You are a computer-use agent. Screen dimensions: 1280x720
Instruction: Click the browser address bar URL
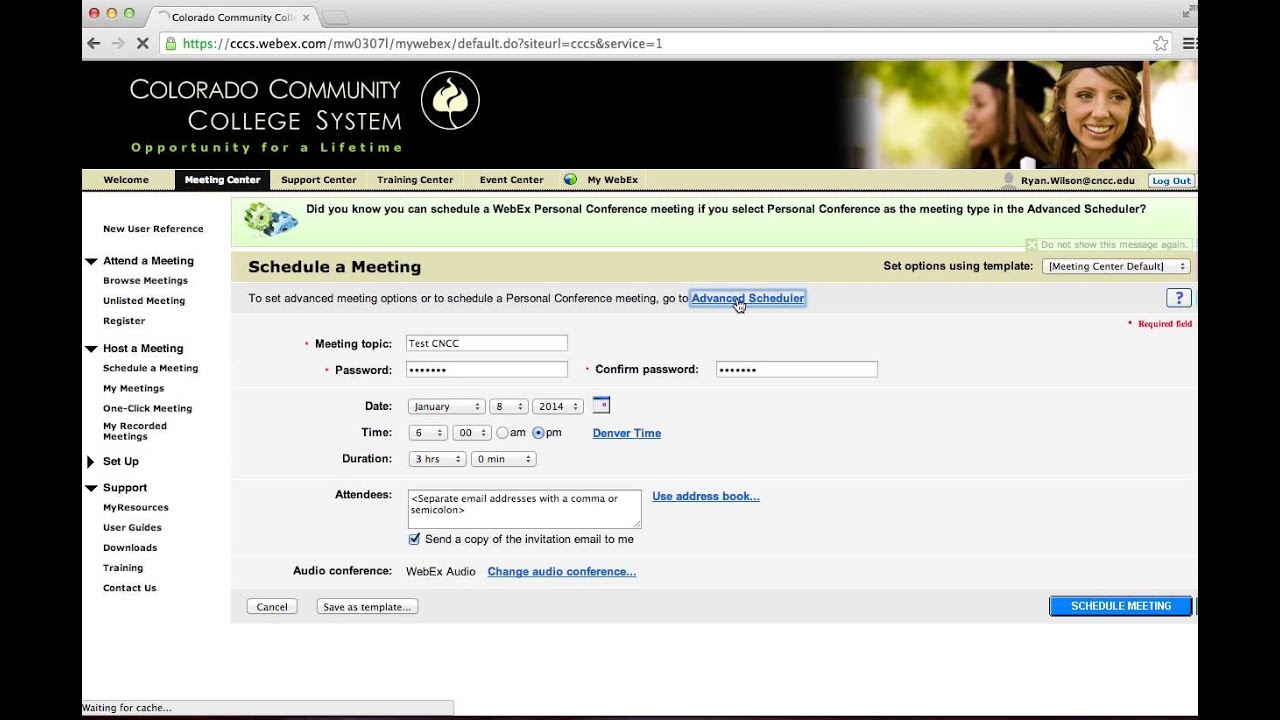(422, 44)
